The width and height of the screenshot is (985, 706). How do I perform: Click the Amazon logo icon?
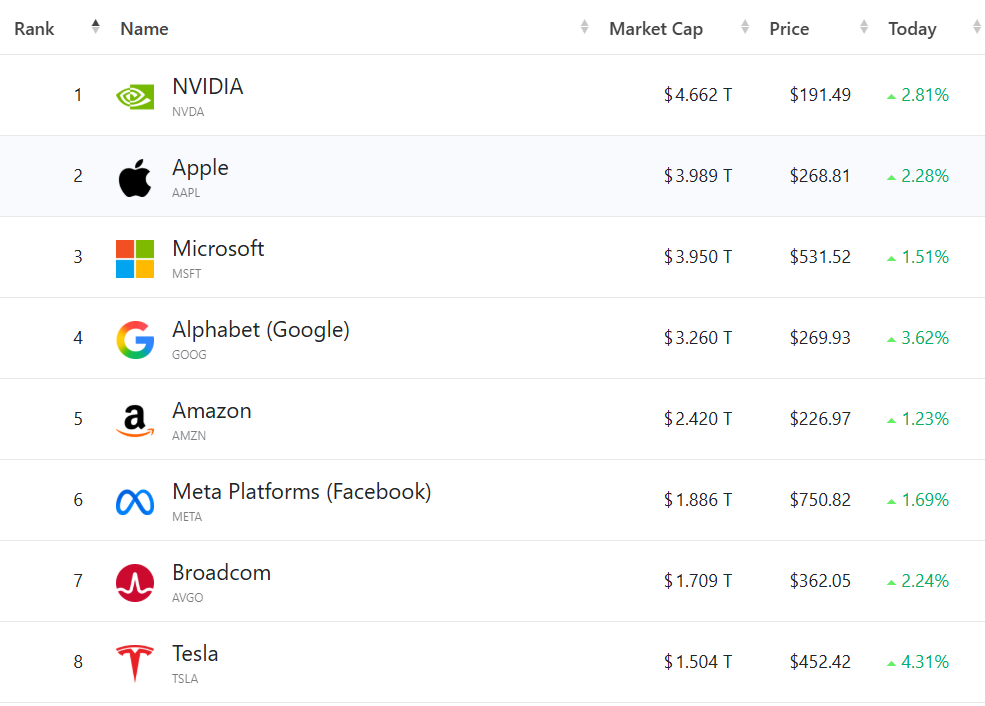point(135,421)
